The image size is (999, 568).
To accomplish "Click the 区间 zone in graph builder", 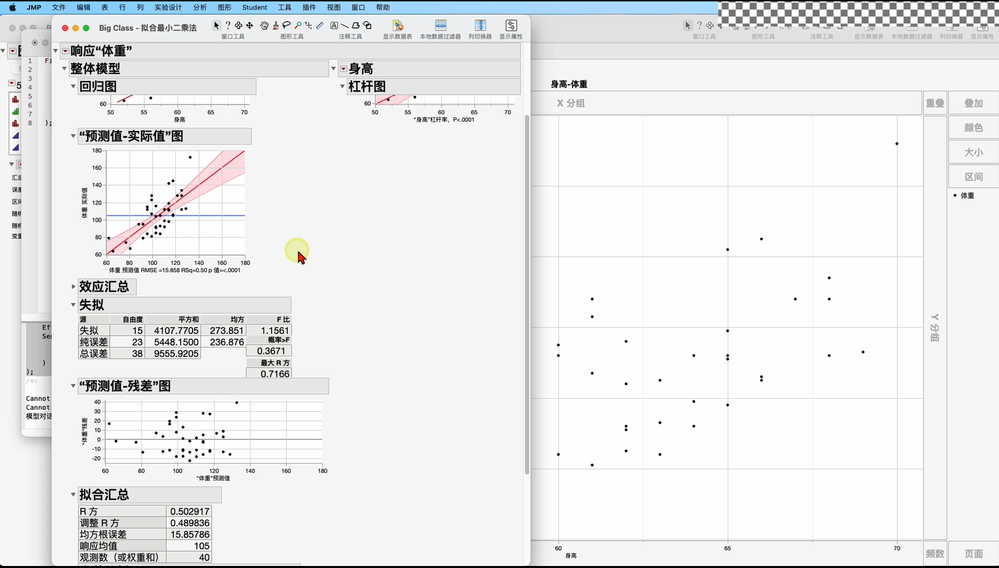I will (x=974, y=176).
